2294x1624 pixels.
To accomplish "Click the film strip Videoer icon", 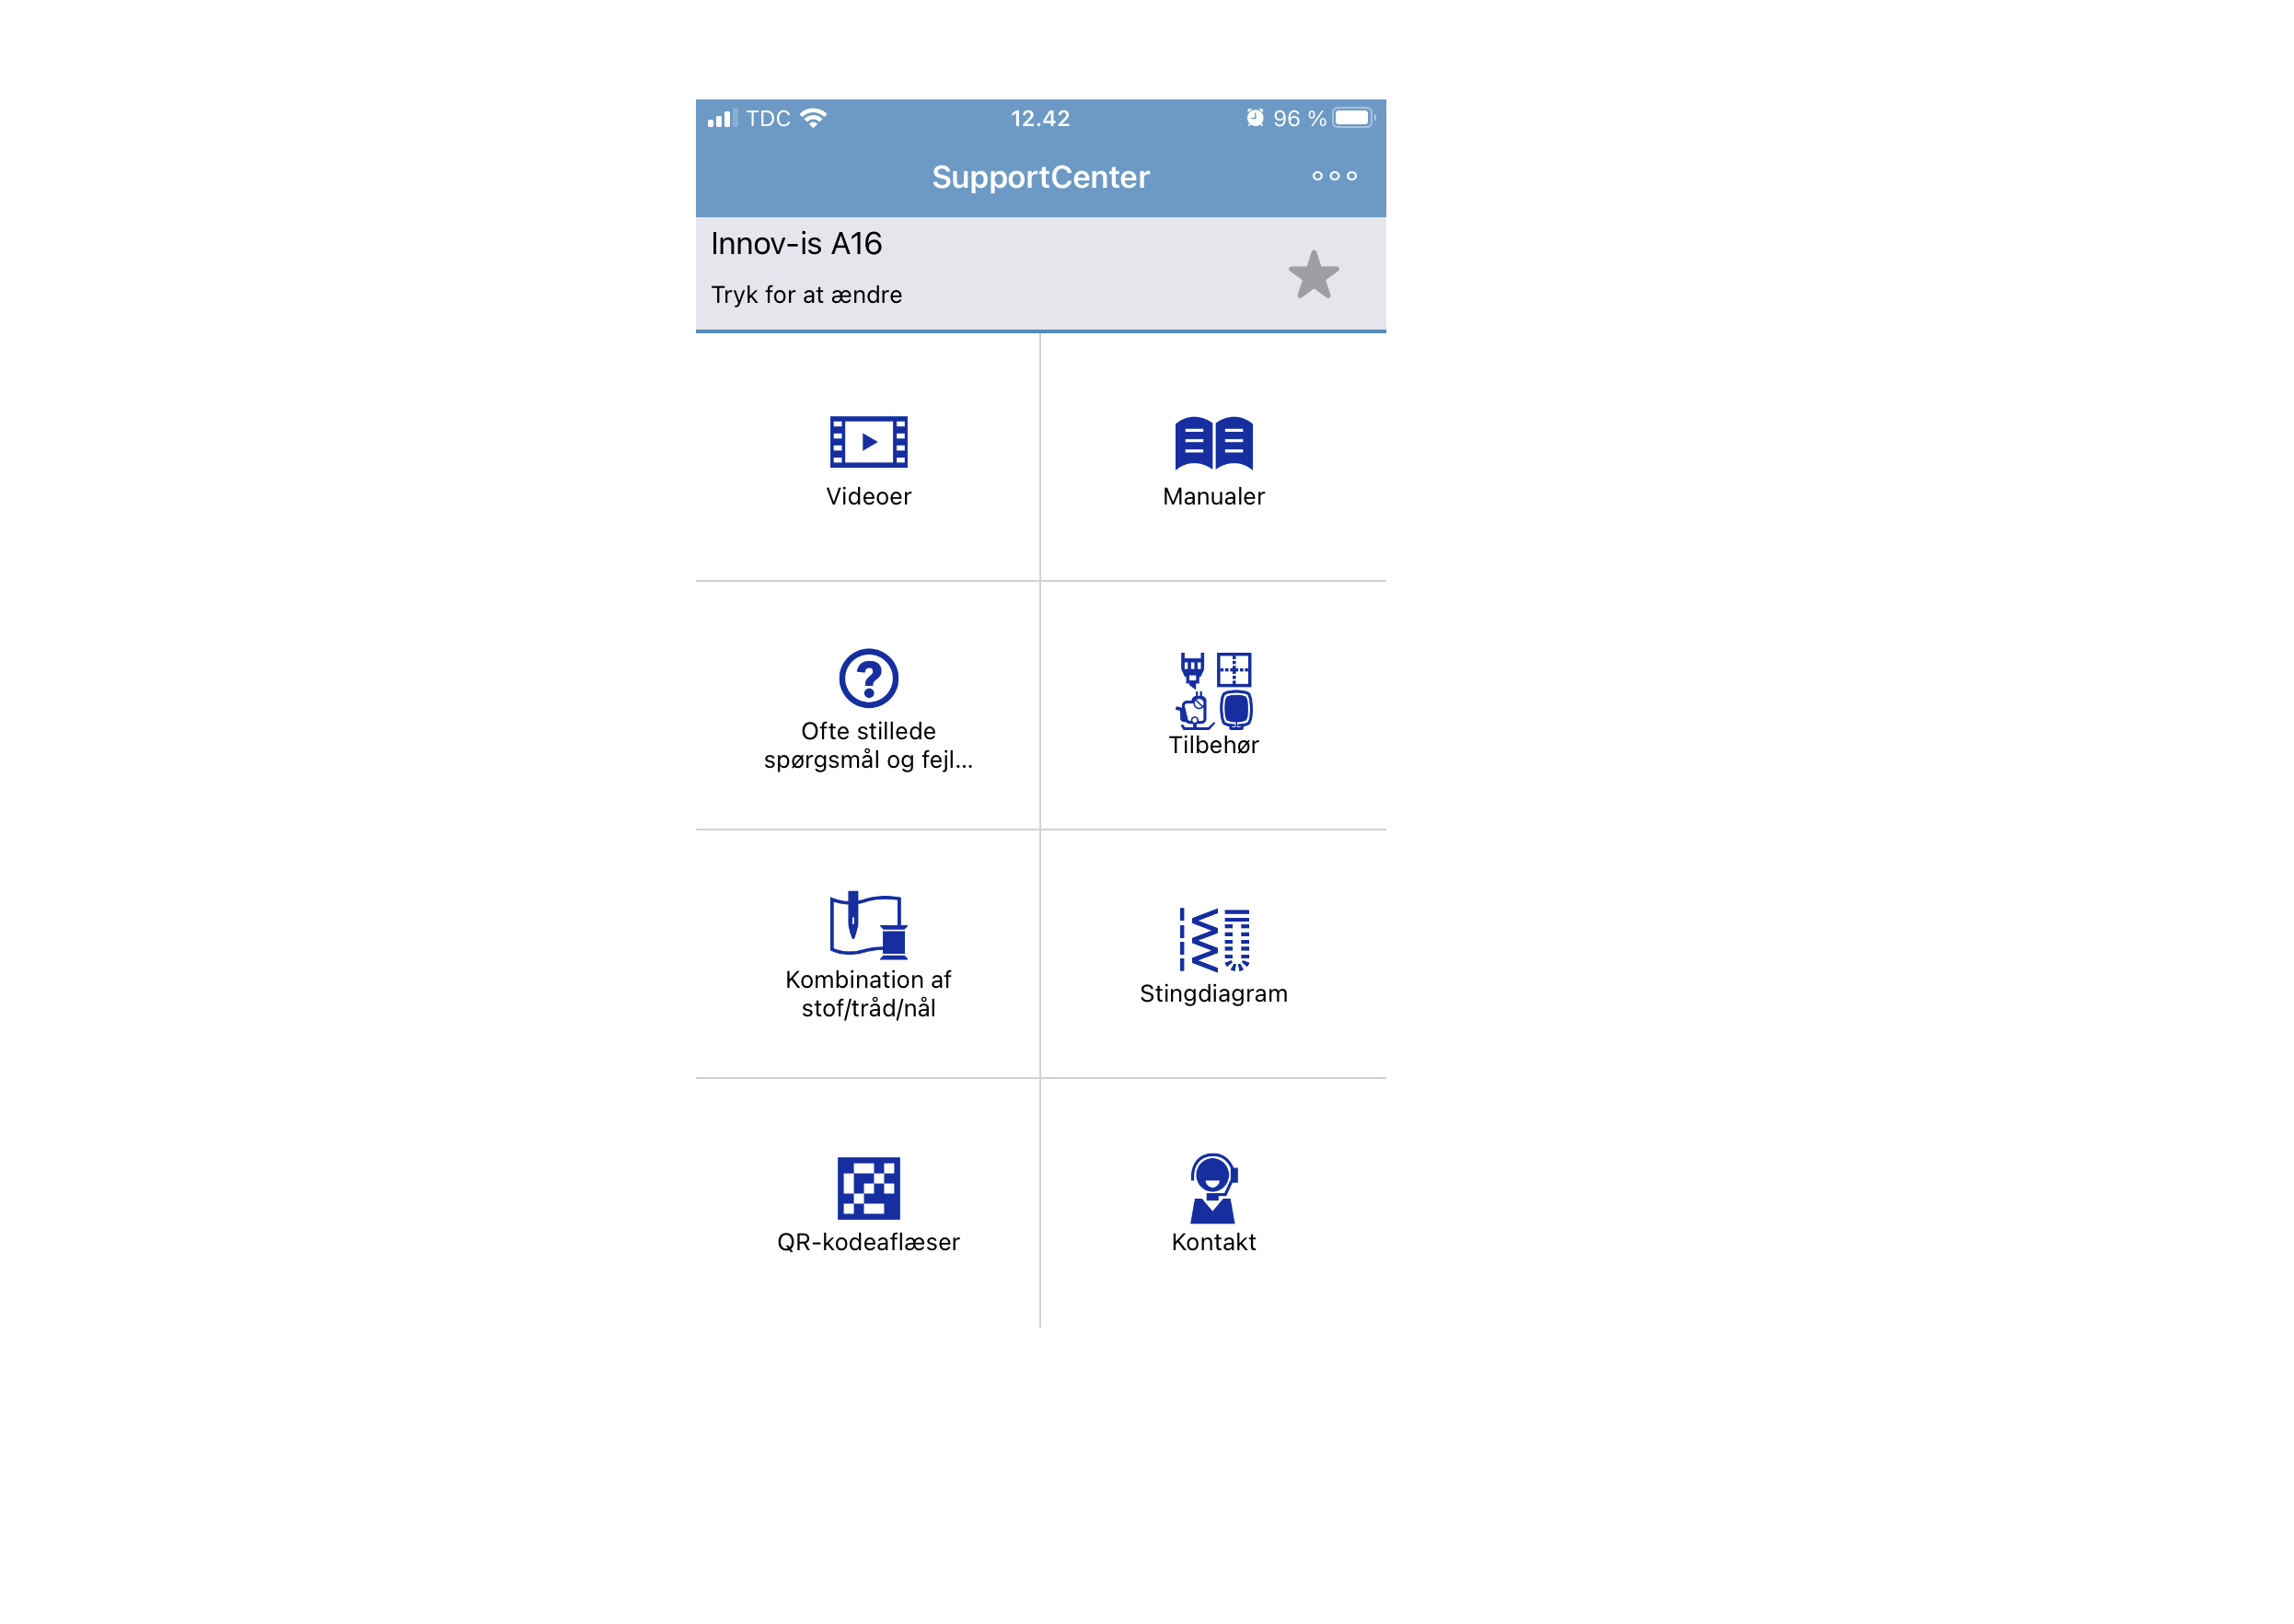I will (x=866, y=440).
